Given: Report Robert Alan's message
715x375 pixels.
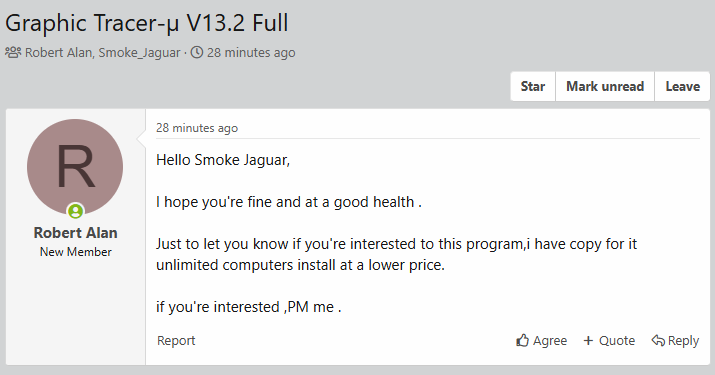Looking at the screenshot, I should pos(176,340).
